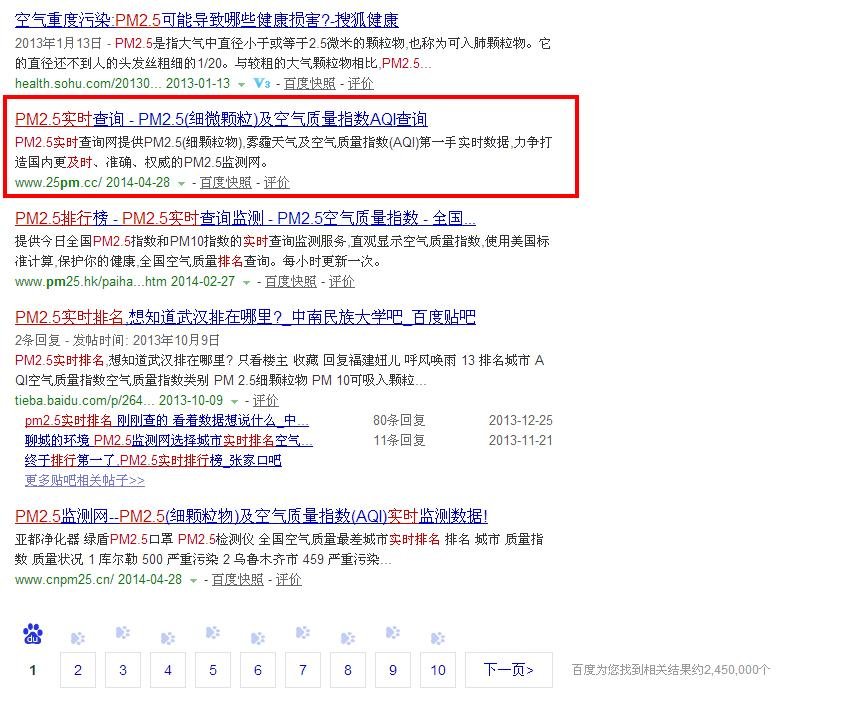
Task: Click the paw icon above page 8
Action: coord(347,638)
